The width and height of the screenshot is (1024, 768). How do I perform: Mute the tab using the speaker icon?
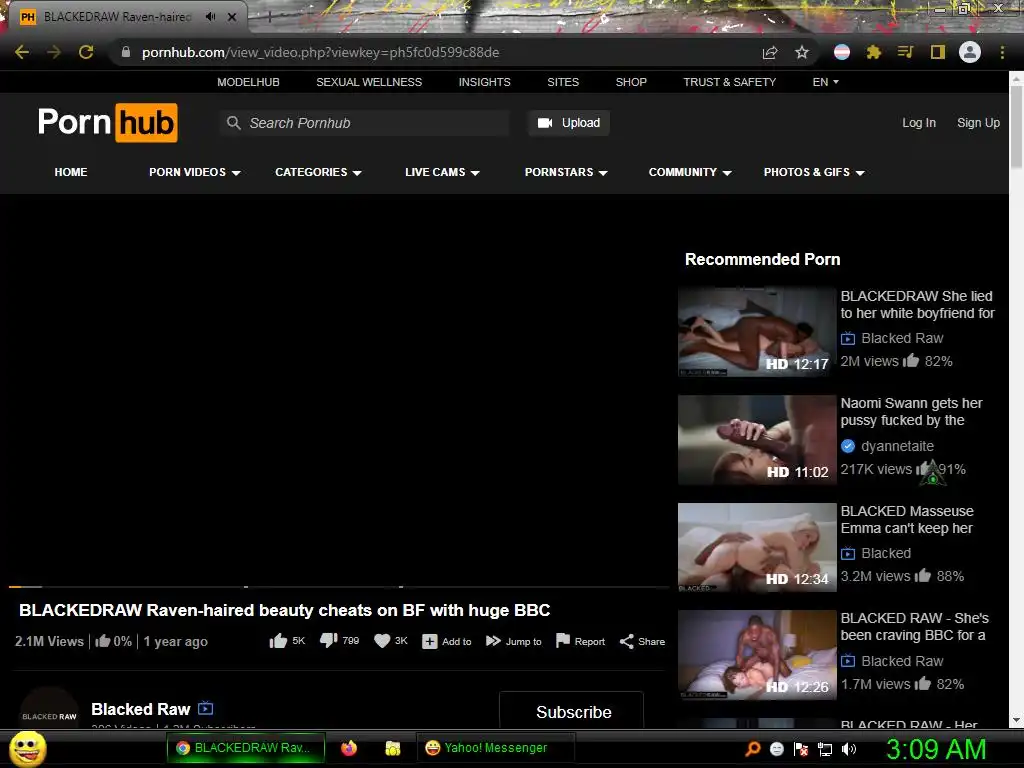pos(210,17)
